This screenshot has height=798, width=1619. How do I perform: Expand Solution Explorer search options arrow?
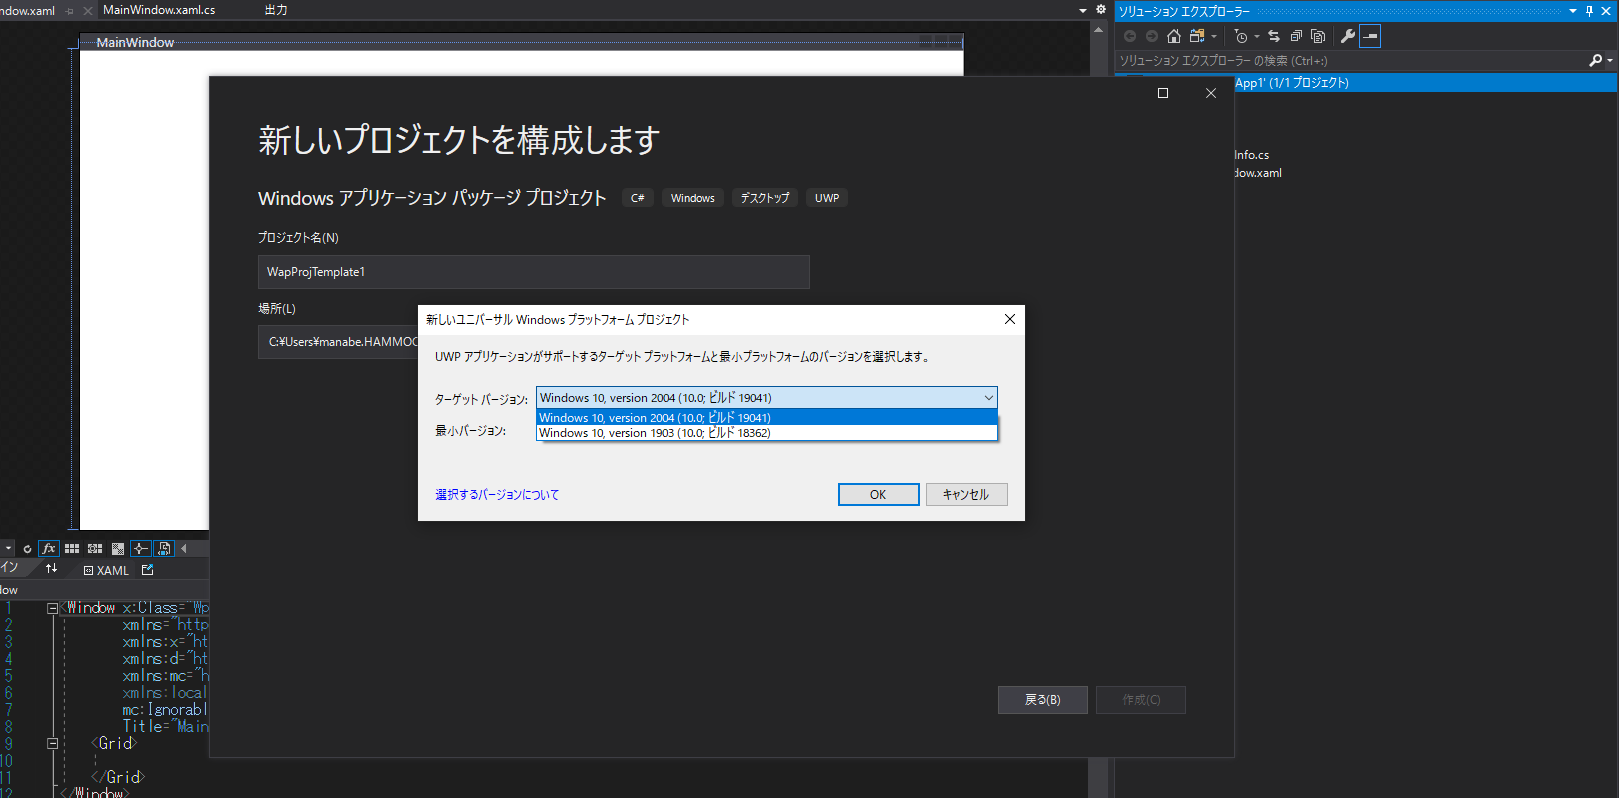pyautogui.click(x=1609, y=61)
